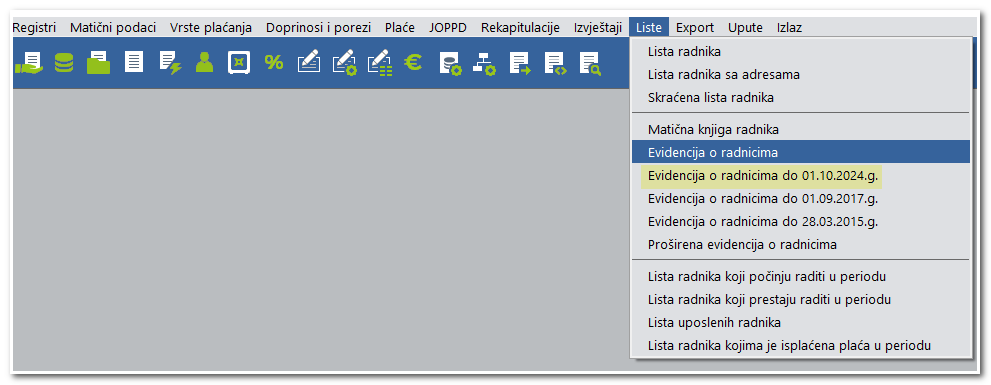Click the plain white document toolbar icon
The height and width of the screenshot is (385, 991).
click(134, 63)
